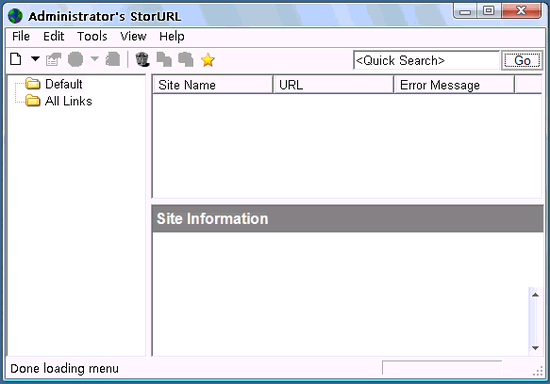The width and height of the screenshot is (550, 384).
Task: Click the 'Done loading menu' status text
Action: click(x=65, y=369)
